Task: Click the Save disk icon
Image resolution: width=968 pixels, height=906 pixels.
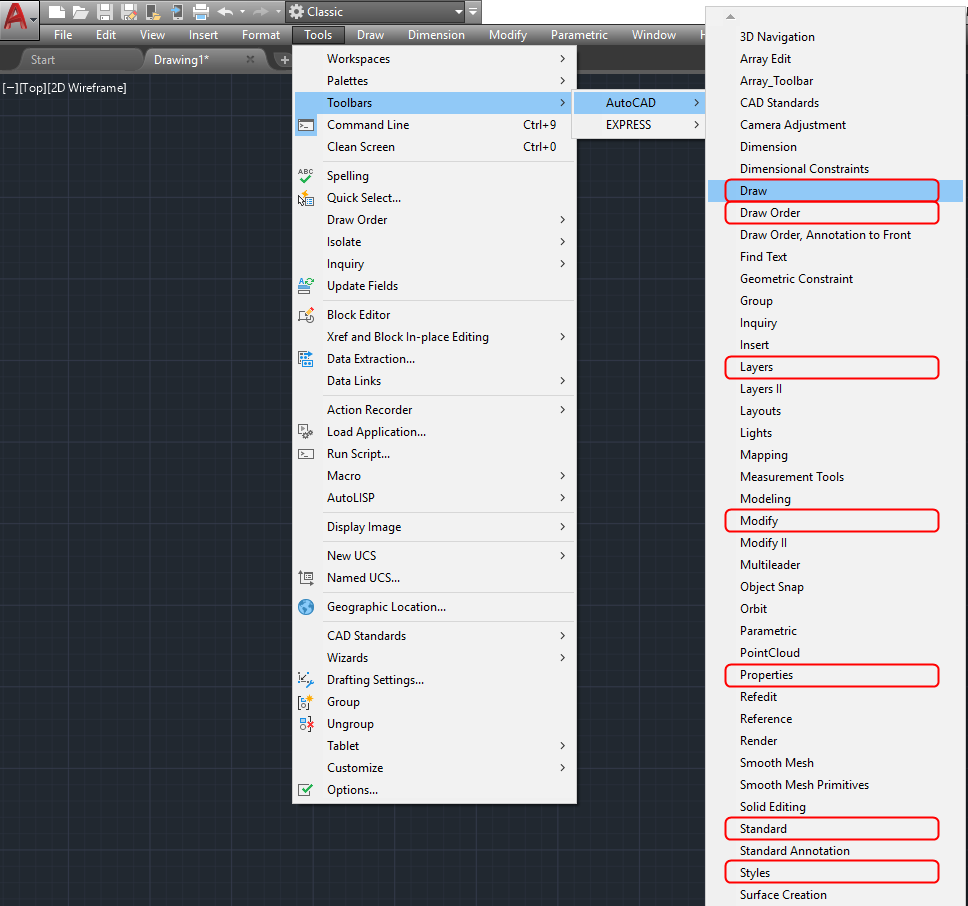Action: coord(105,11)
